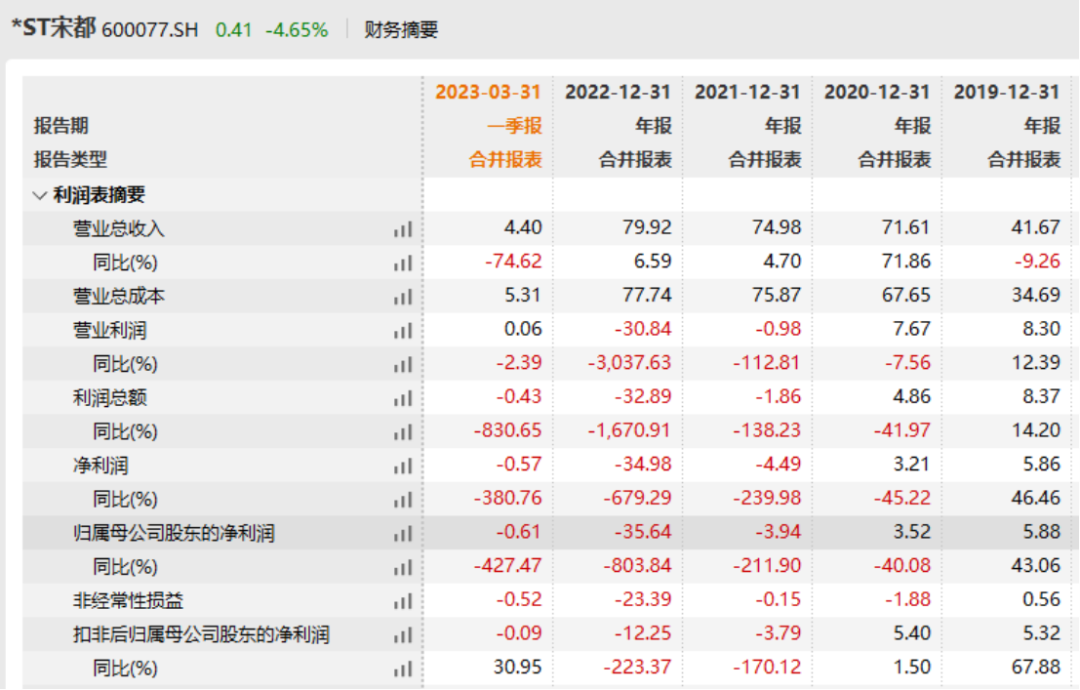The image size is (1080, 690).
Task: Click the 一季报 report type label
Action: click(x=514, y=126)
